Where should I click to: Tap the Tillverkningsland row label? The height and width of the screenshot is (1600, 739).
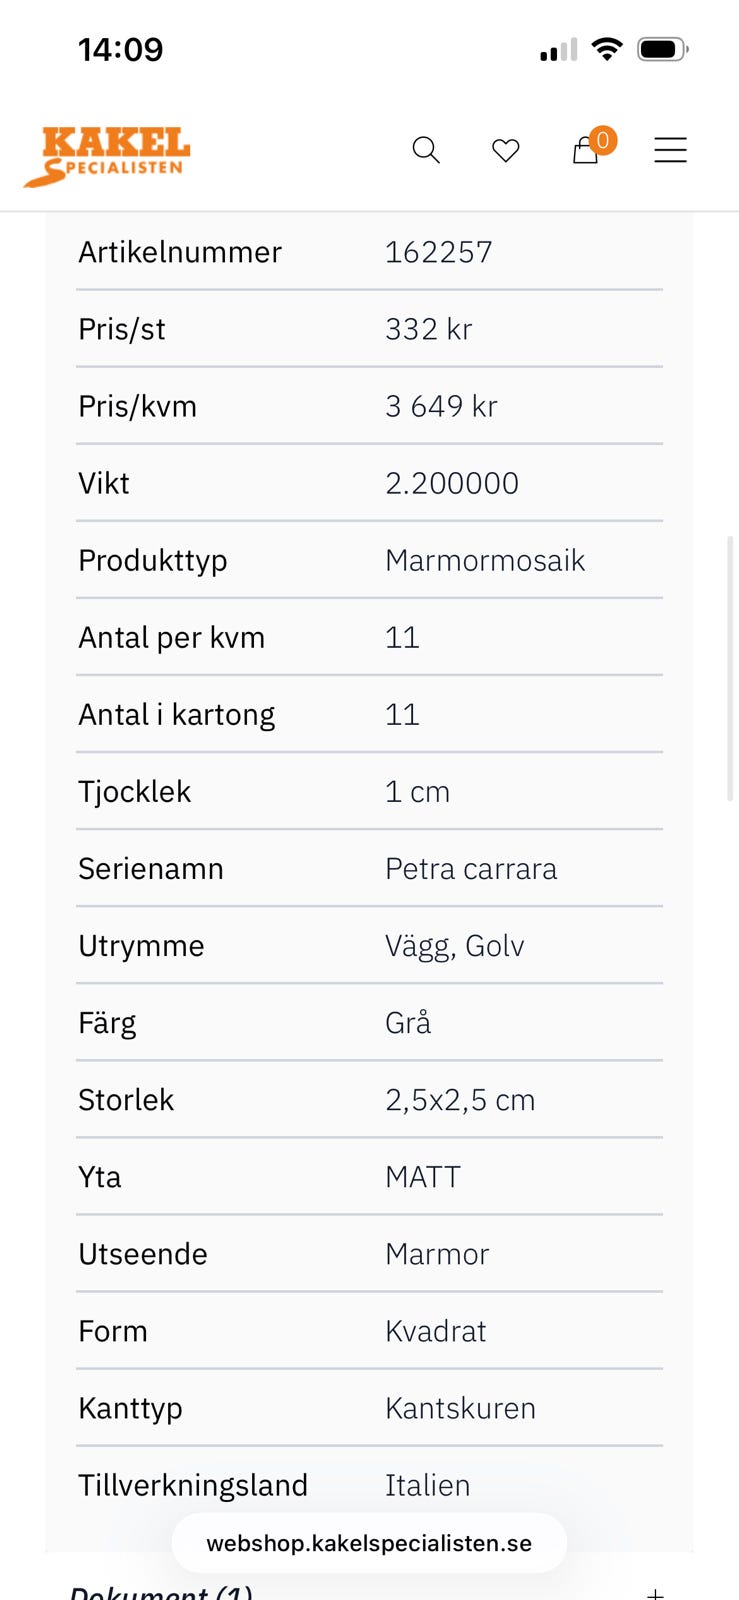click(193, 1485)
